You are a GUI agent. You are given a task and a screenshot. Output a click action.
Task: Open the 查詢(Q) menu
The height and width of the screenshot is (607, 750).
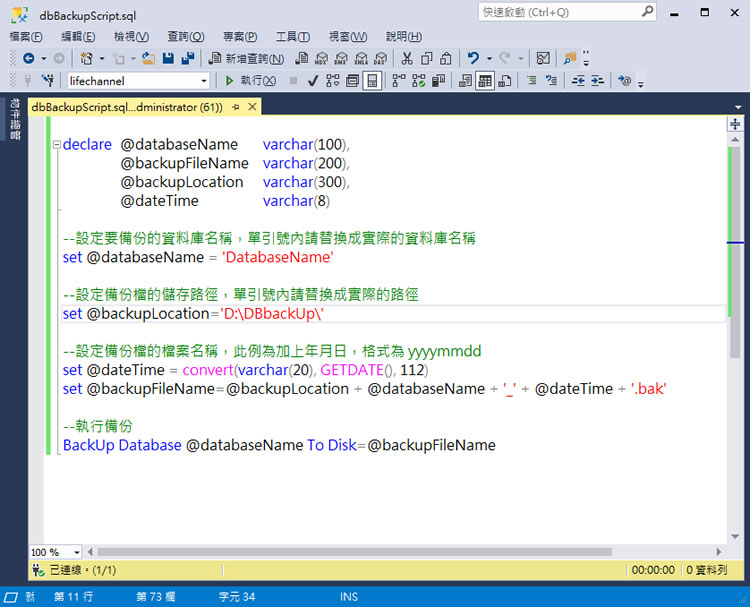click(186, 36)
